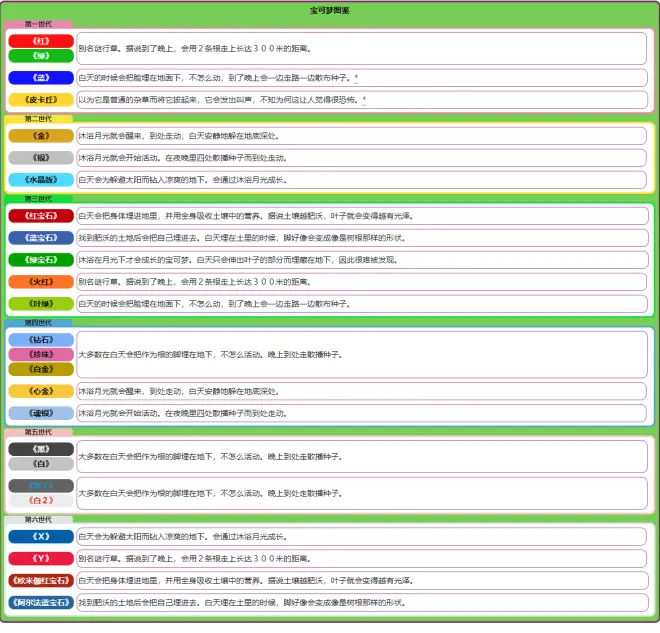Click the 《金》 row description text
This screenshot has width=660, height=633.
(x=179, y=136)
